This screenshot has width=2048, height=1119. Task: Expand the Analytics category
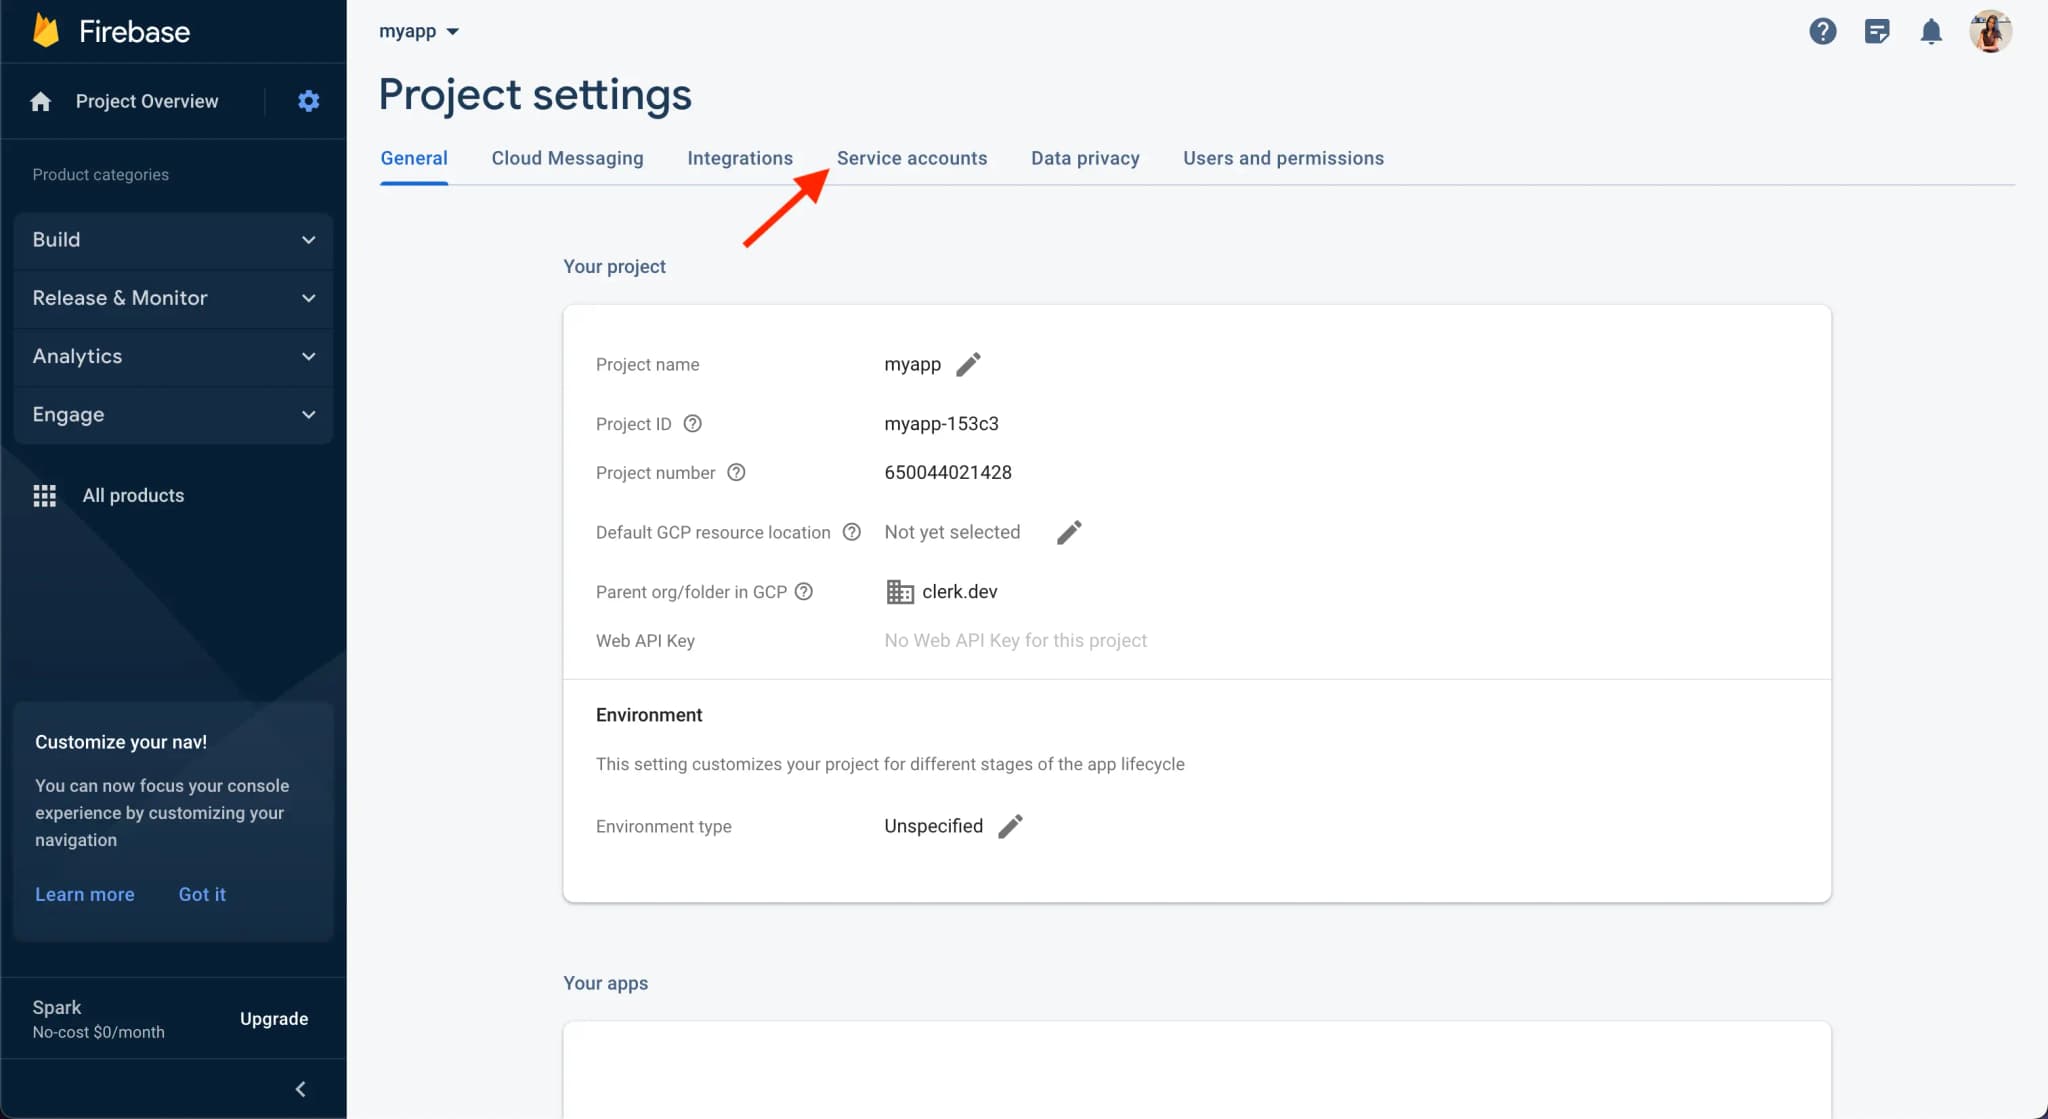[x=173, y=356]
